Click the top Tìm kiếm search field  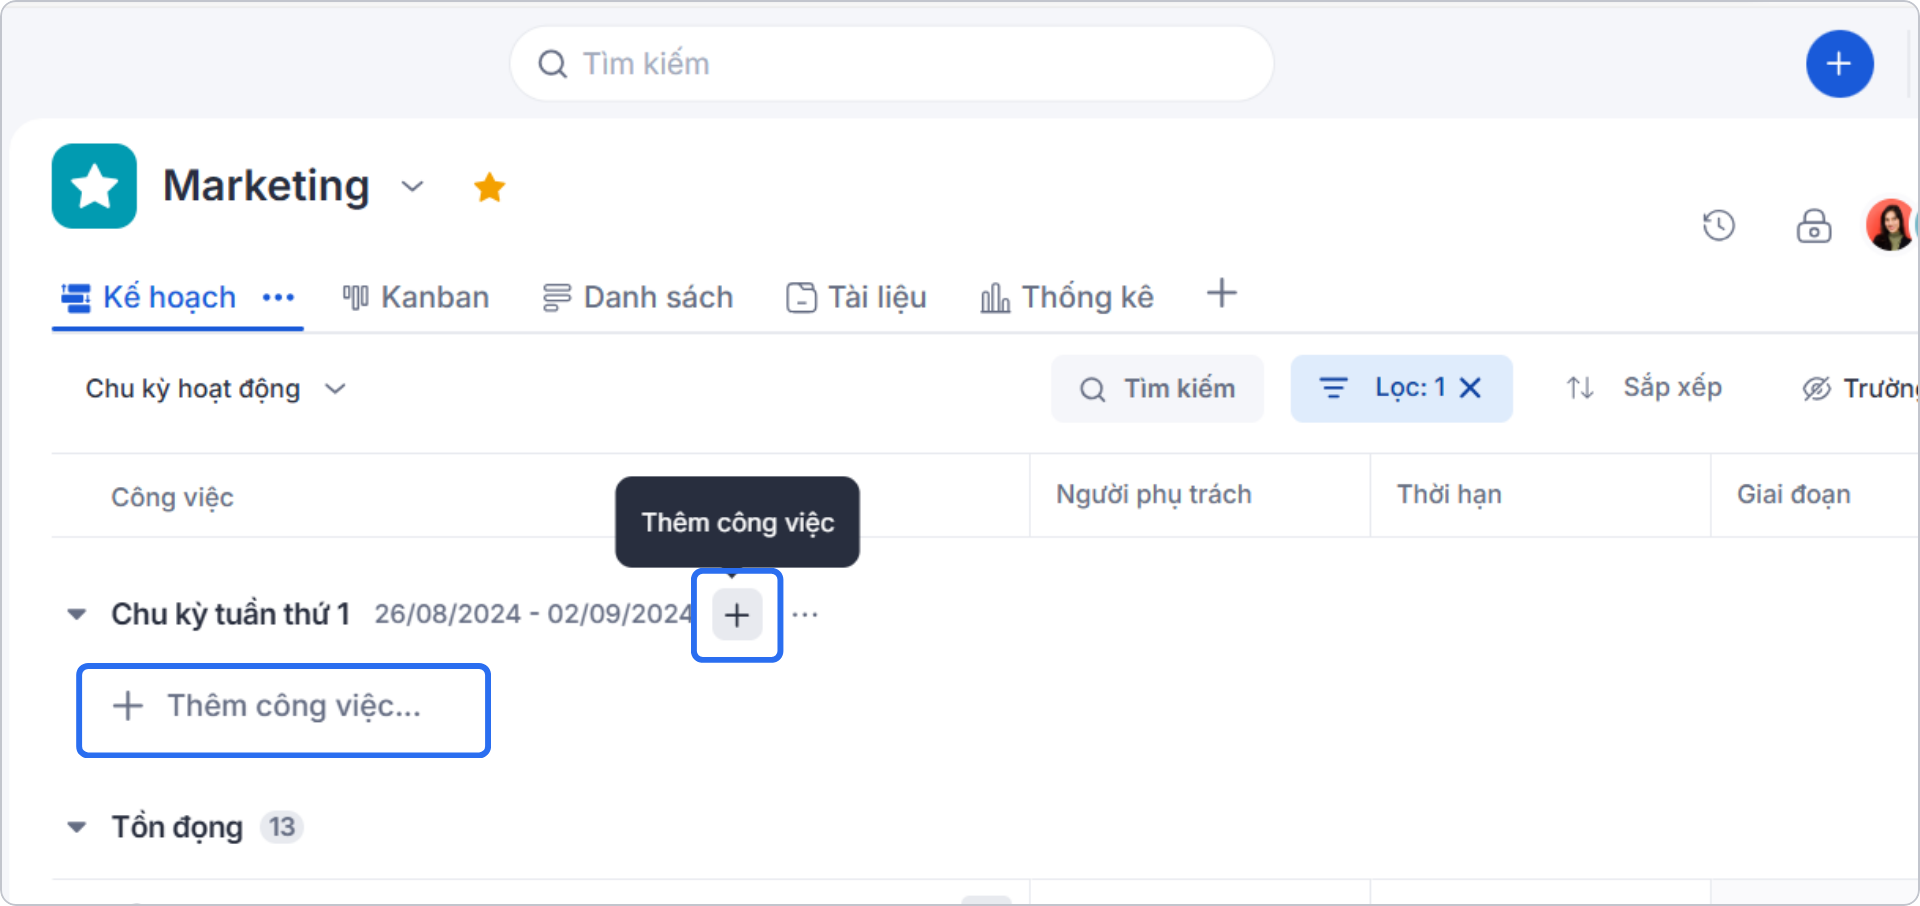click(x=890, y=63)
